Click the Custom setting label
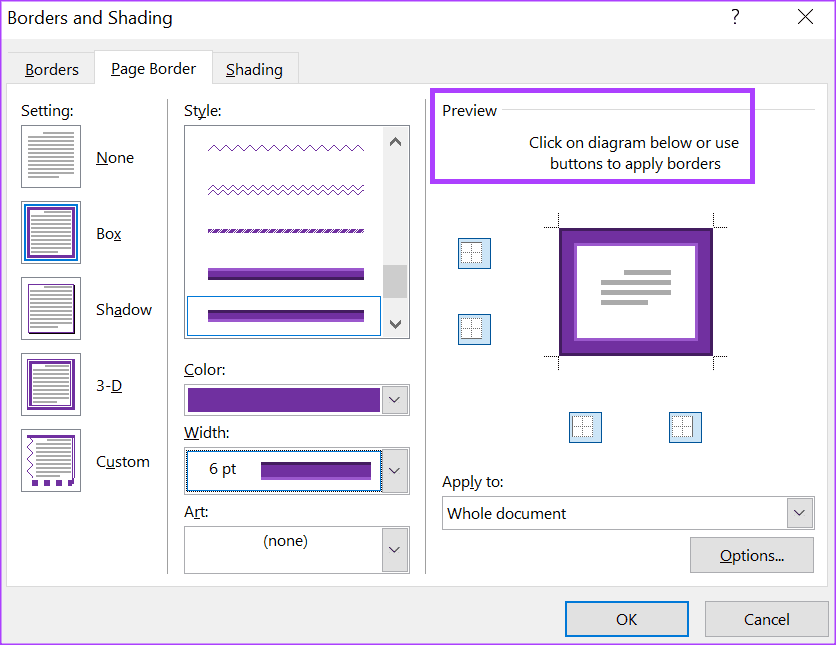Screen dimensions: 836x645 [123, 462]
